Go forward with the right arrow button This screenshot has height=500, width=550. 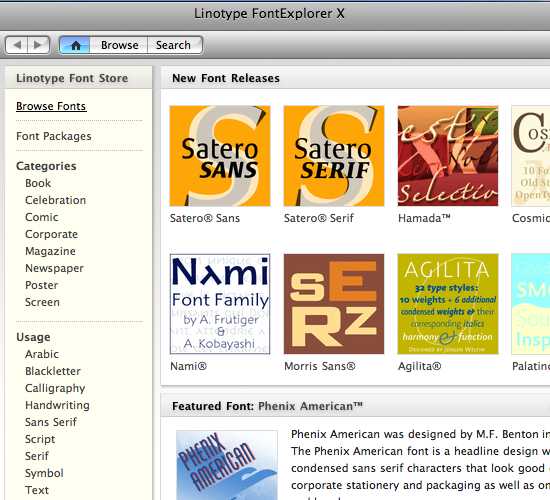click(x=38, y=45)
